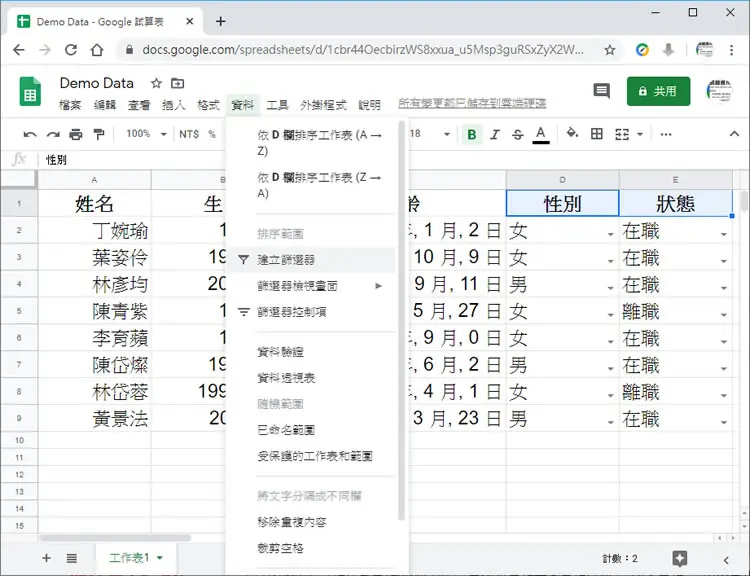
Task: Click the Explore star icon at bottom right
Action: point(680,558)
